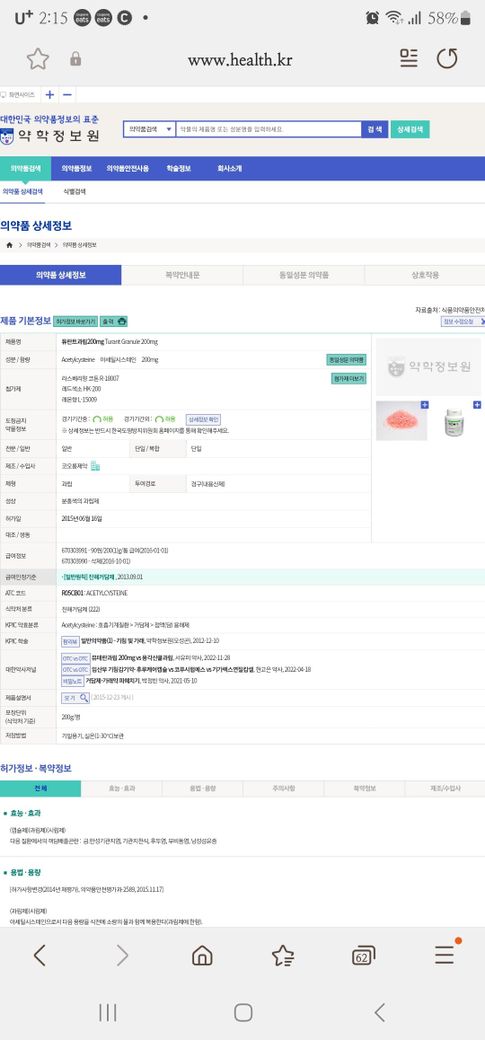
Task: Select the 제조/수입사 tab
Action: pyautogui.click(x=445, y=789)
